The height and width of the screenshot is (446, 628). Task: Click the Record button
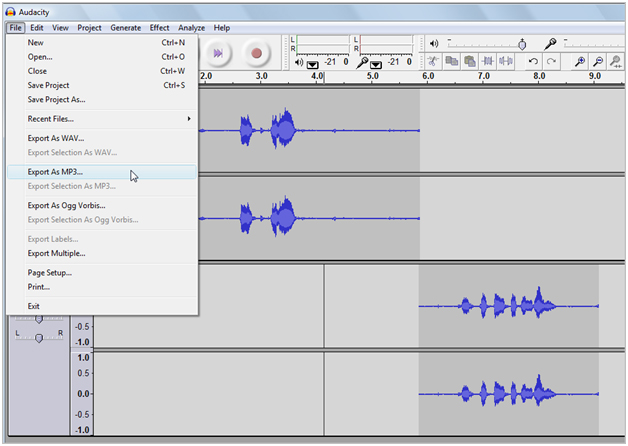click(x=256, y=53)
